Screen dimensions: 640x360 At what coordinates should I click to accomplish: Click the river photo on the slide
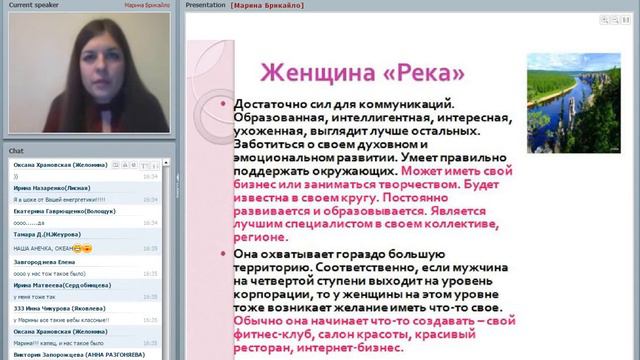pos(574,103)
